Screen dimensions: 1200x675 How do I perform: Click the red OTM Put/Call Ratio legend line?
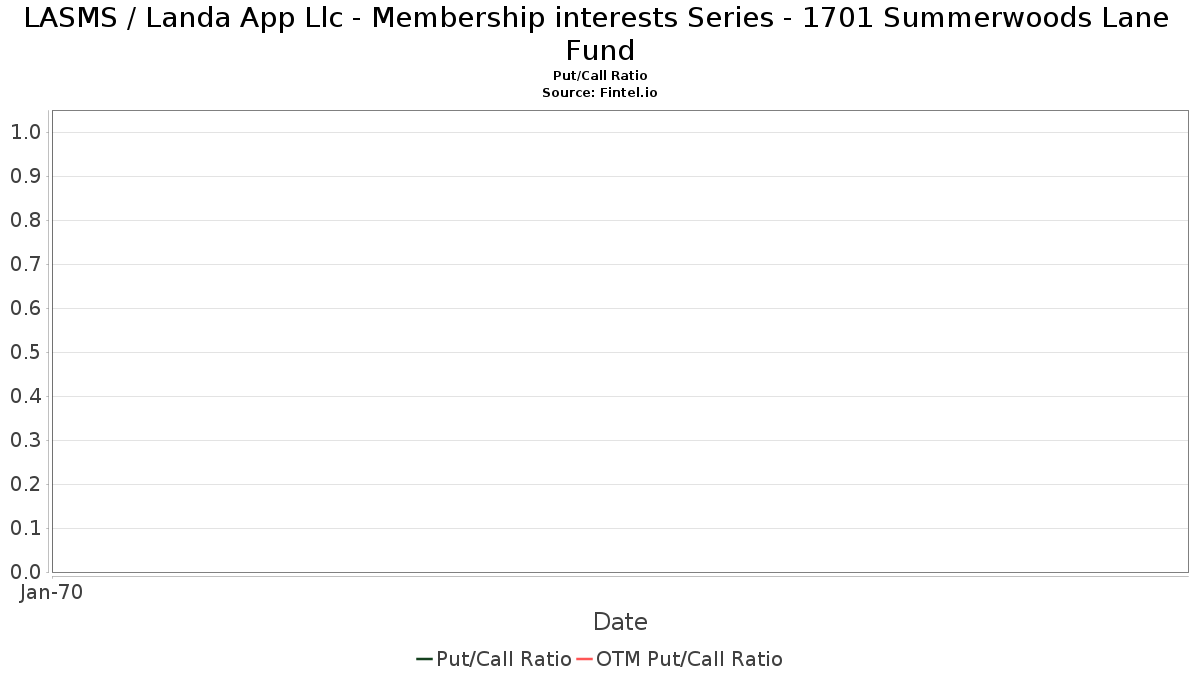[x=584, y=659]
